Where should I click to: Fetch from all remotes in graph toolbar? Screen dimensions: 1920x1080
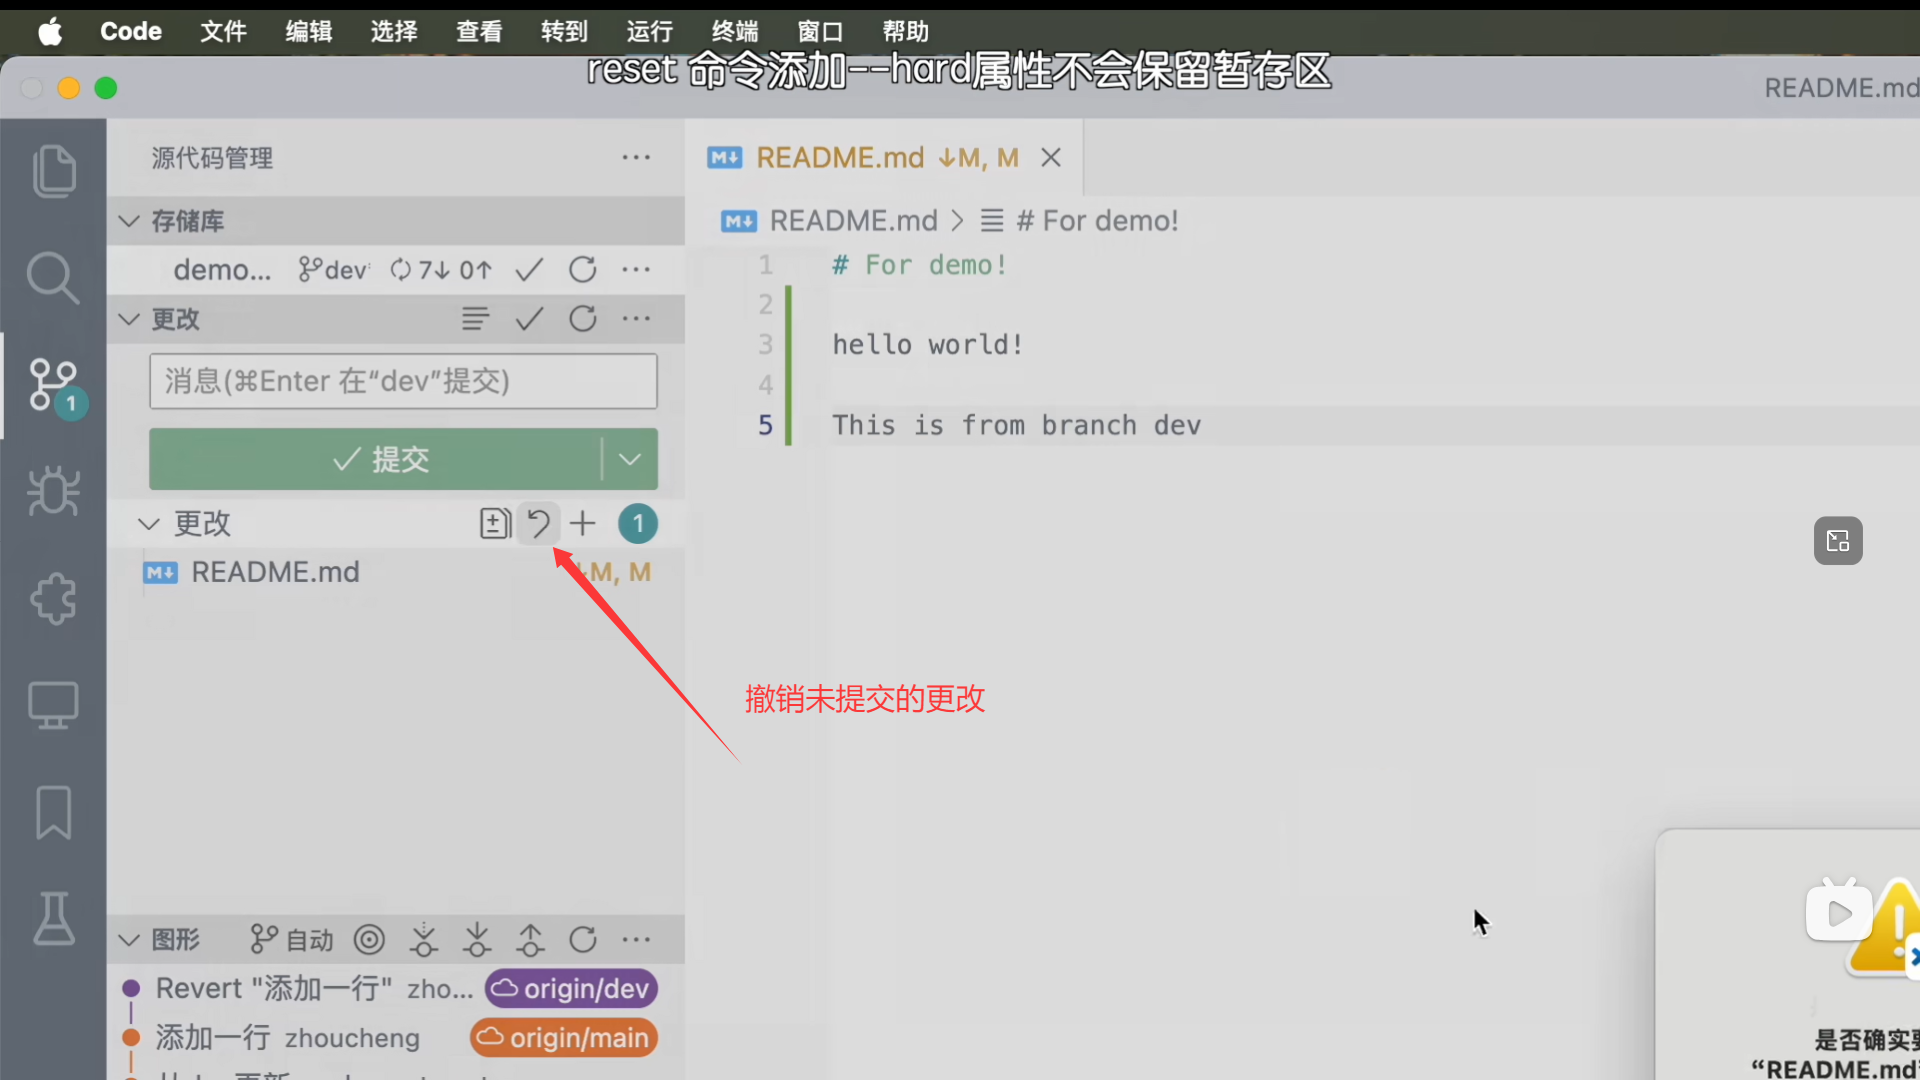(x=424, y=940)
